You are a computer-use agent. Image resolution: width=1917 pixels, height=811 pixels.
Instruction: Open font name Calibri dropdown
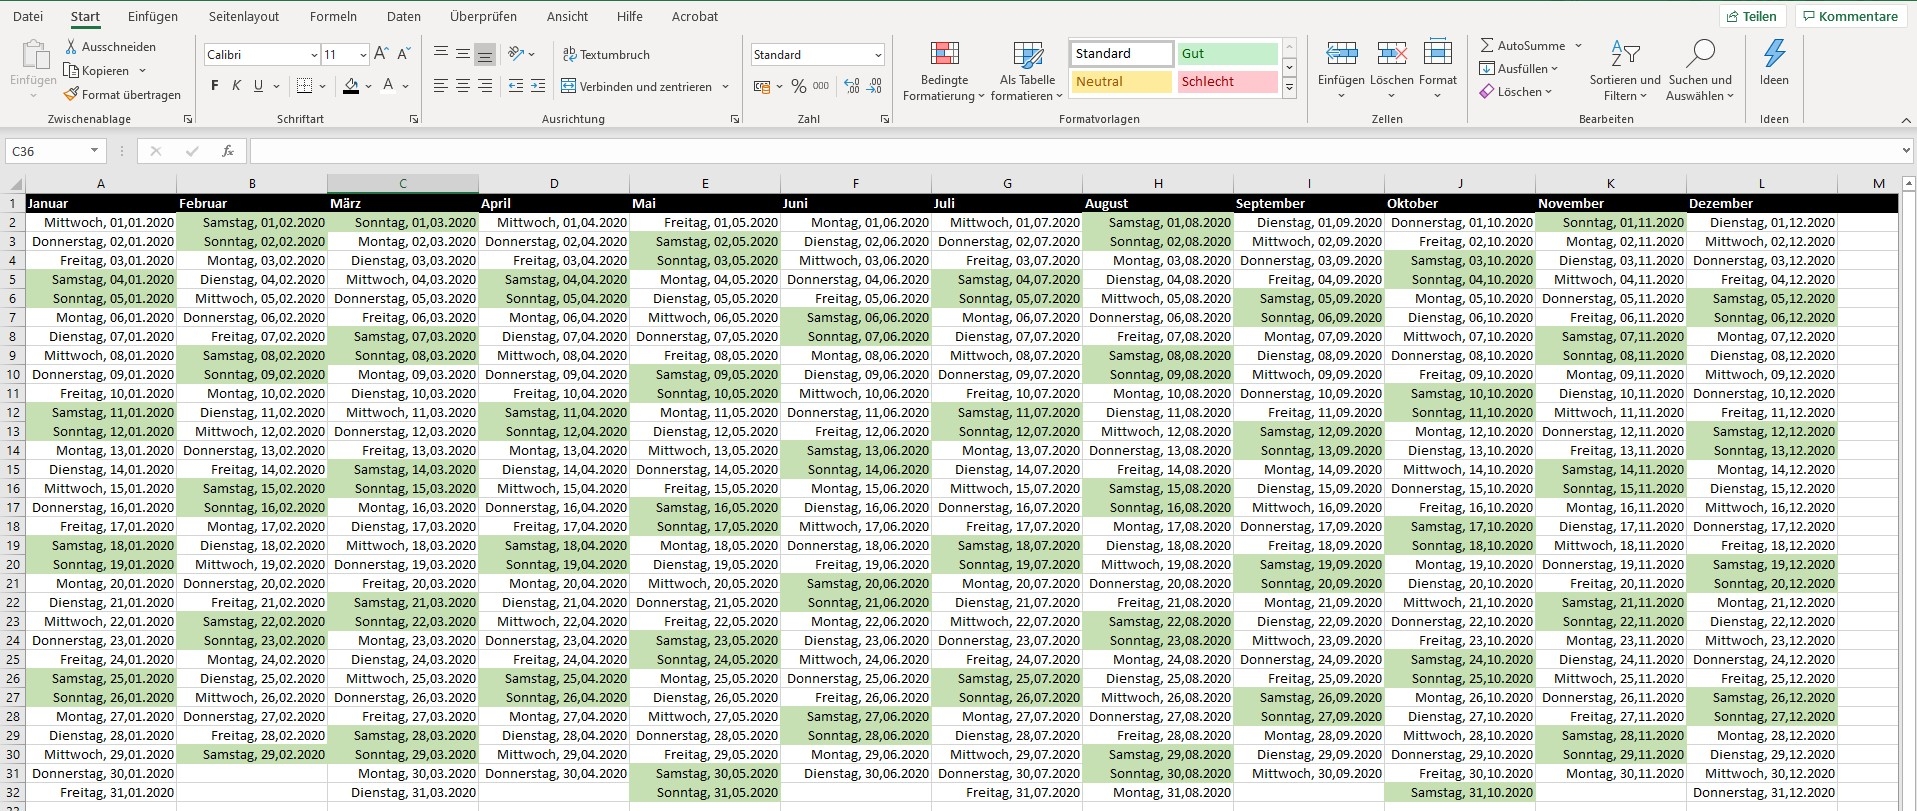click(314, 55)
